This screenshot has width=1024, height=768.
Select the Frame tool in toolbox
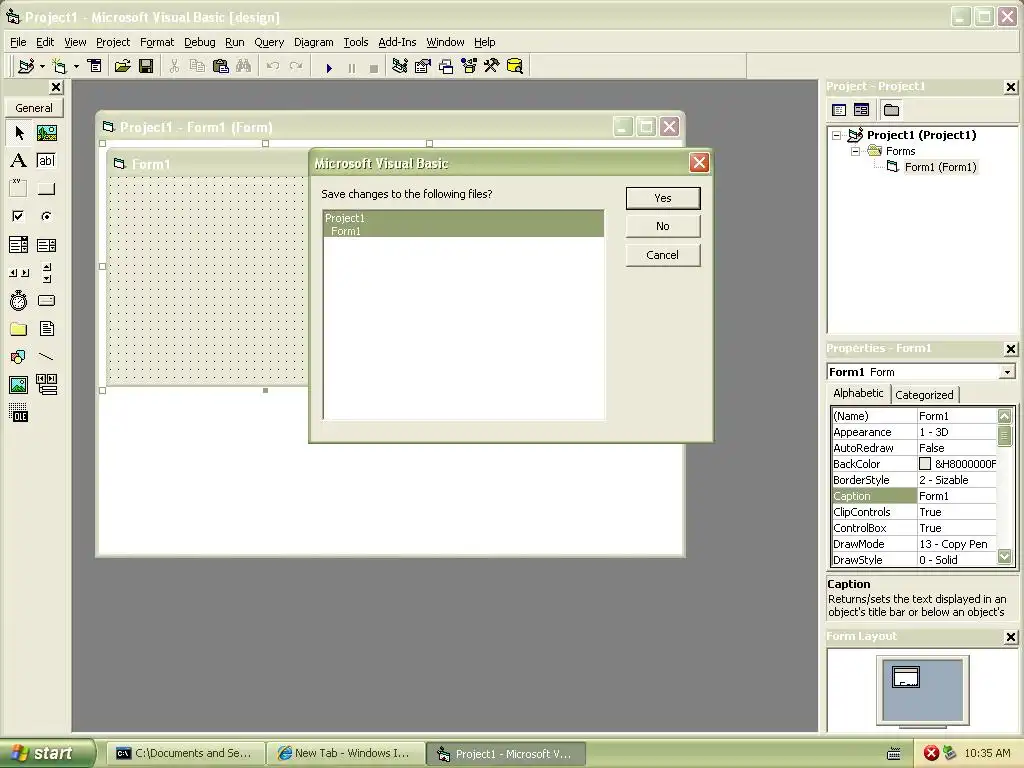pos(19,189)
